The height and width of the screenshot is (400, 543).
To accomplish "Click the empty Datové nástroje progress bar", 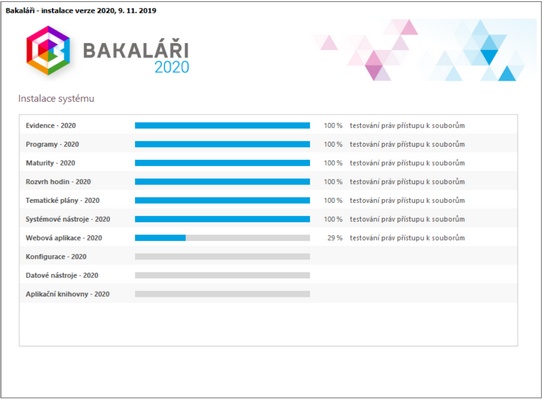I will [x=222, y=275].
